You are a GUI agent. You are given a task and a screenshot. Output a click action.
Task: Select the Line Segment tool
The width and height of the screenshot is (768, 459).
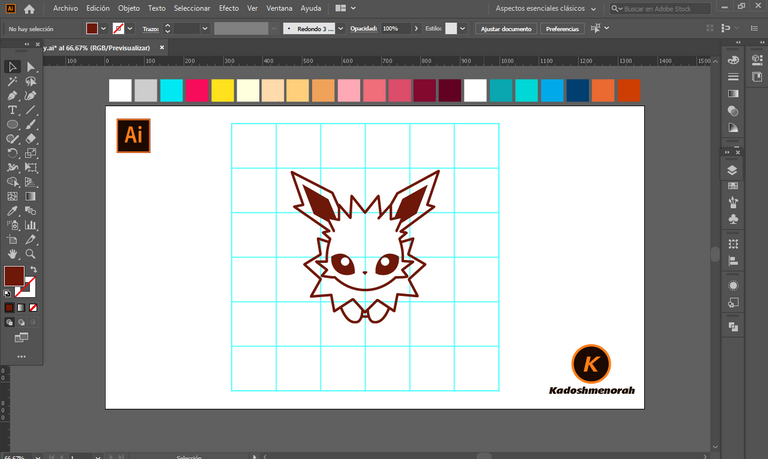pyautogui.click(x=30, y=110)
